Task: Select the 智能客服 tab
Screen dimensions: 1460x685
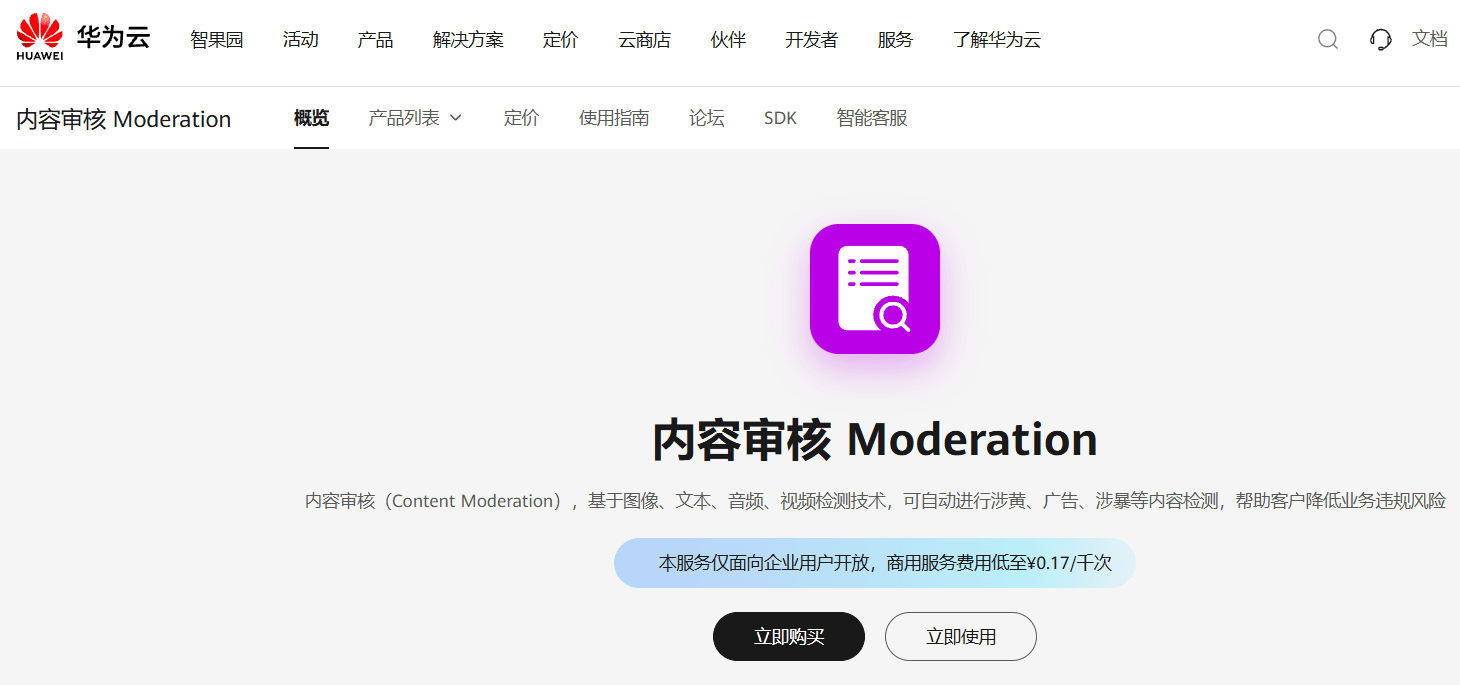Action: 872,118
